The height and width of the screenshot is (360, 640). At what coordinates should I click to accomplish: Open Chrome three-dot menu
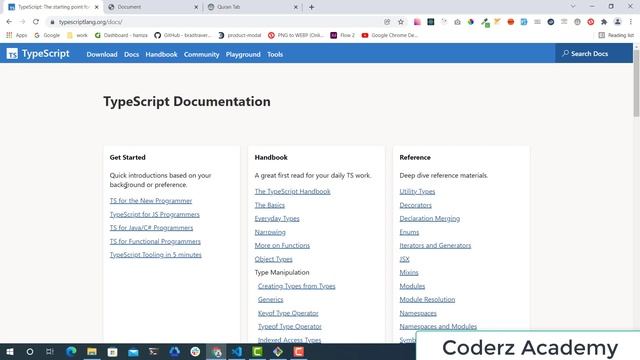coord(631,22)
